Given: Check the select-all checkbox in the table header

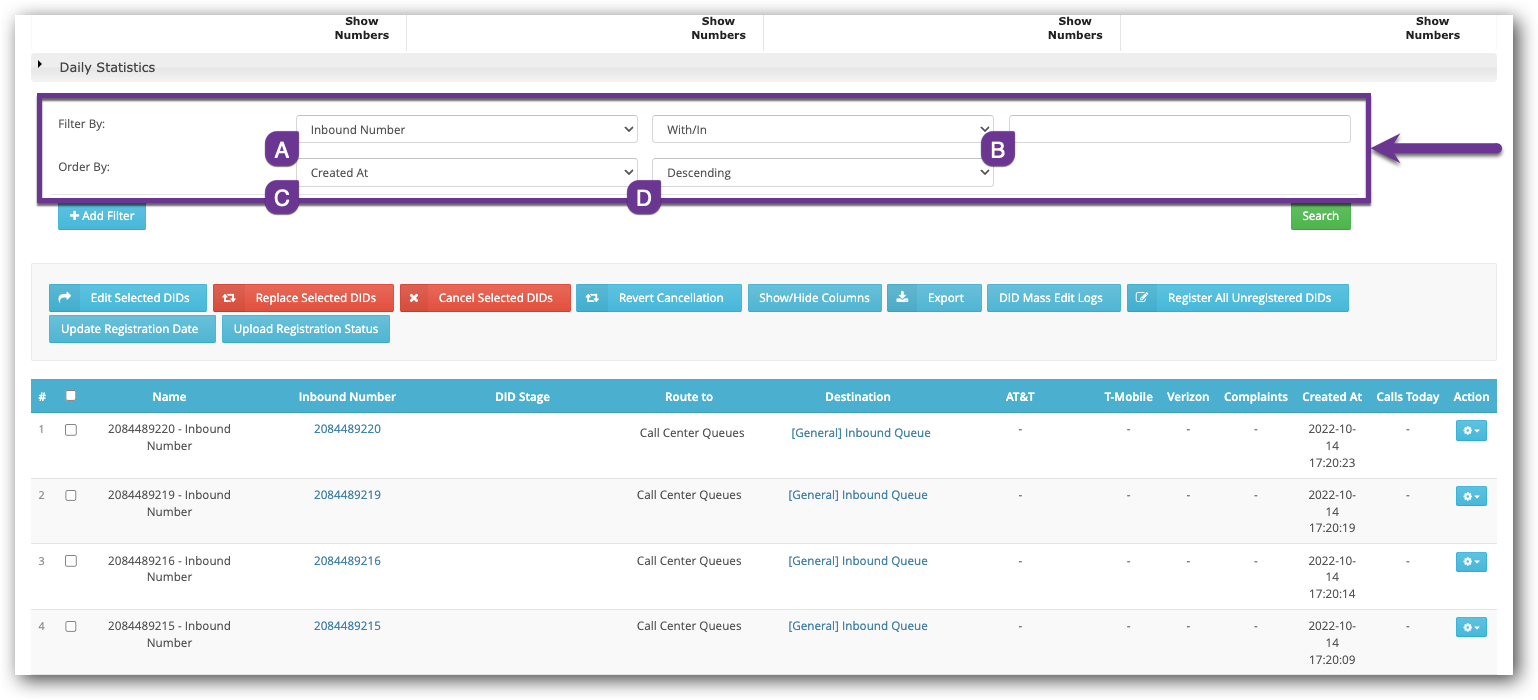Looking at the screenshot, I should (x=69, y=395).
